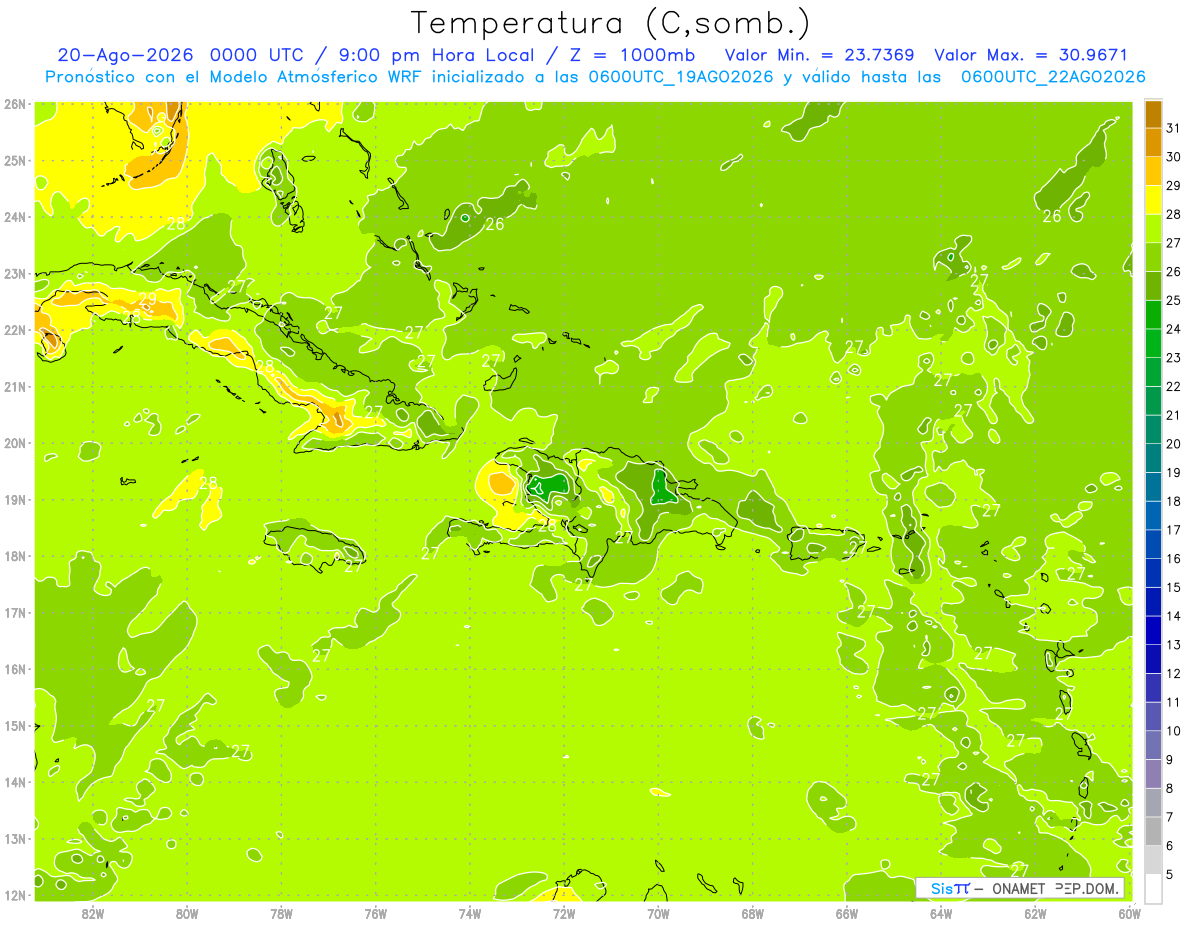Pick the lime legend swatch between 27 and 28
The width and height of the screenshot is (1200, 927).
[x=1153, y=228]
